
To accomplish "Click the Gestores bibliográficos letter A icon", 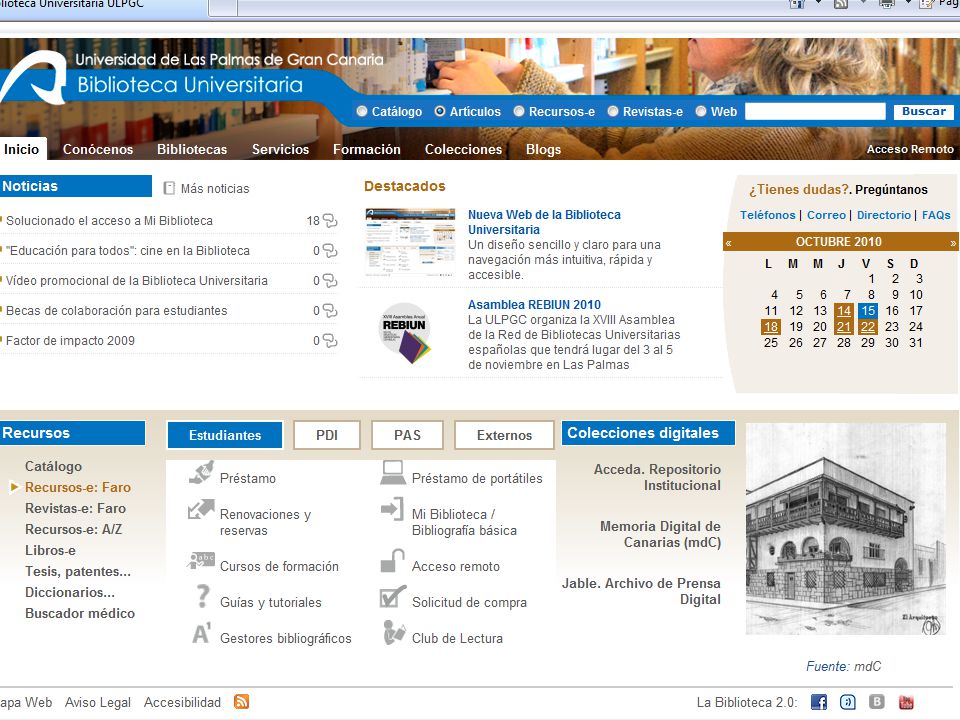I will (202, 633).
